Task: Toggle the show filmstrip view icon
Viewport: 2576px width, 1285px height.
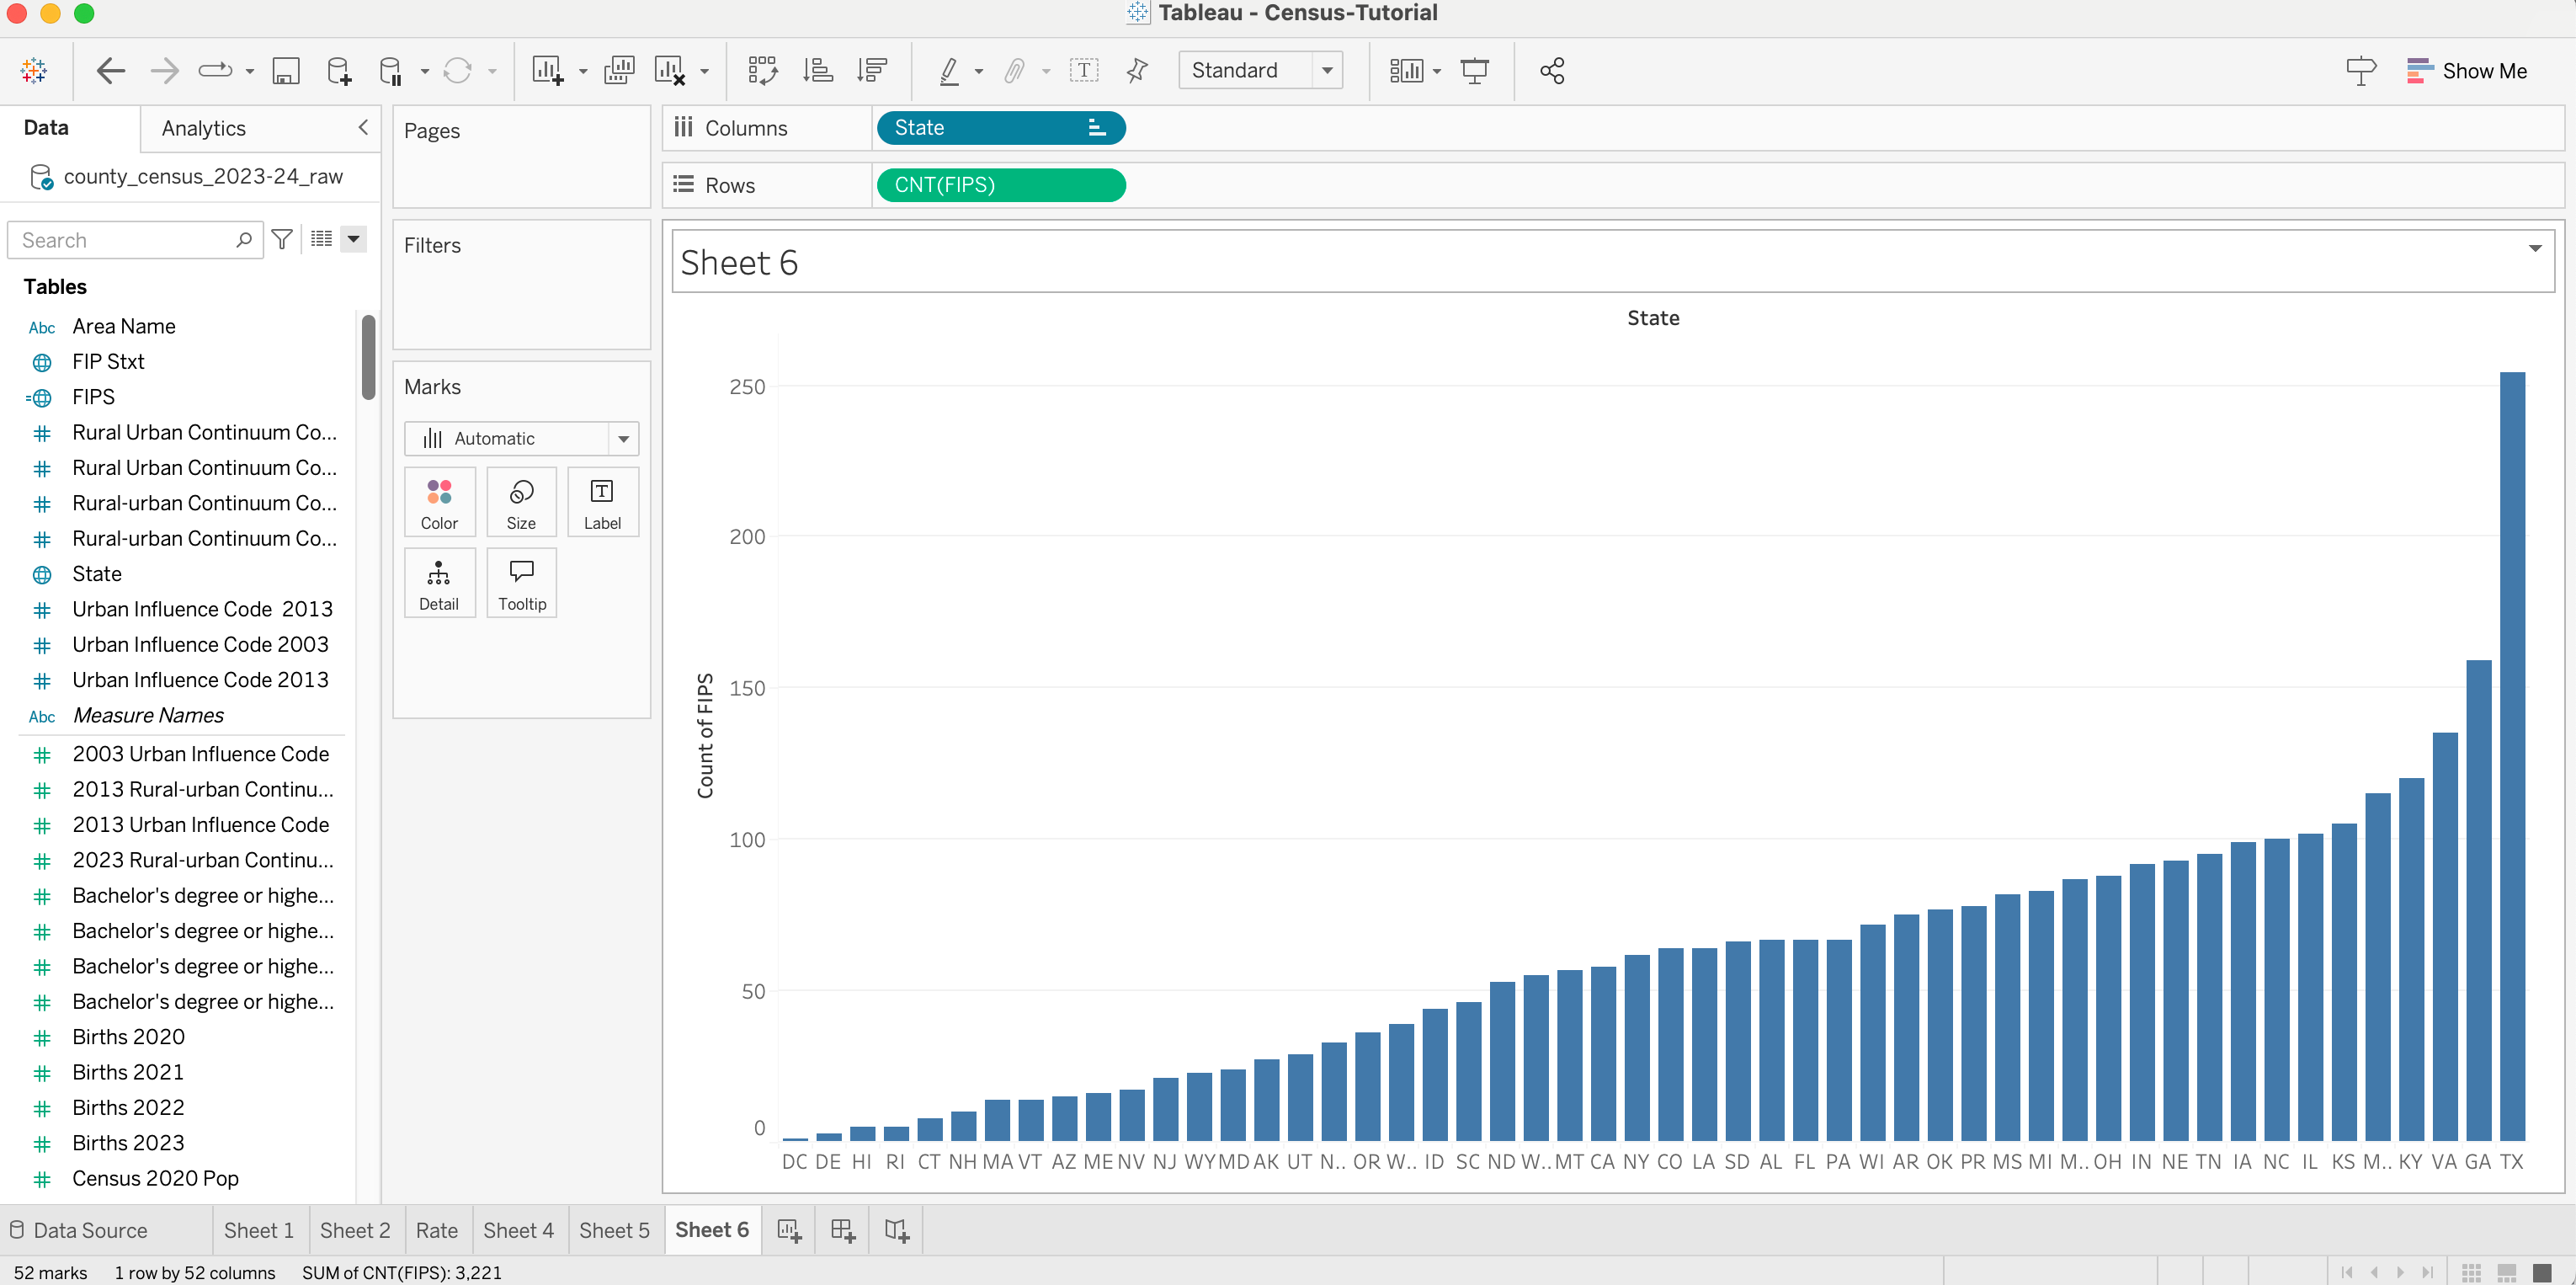Action: point(2506,1272)
